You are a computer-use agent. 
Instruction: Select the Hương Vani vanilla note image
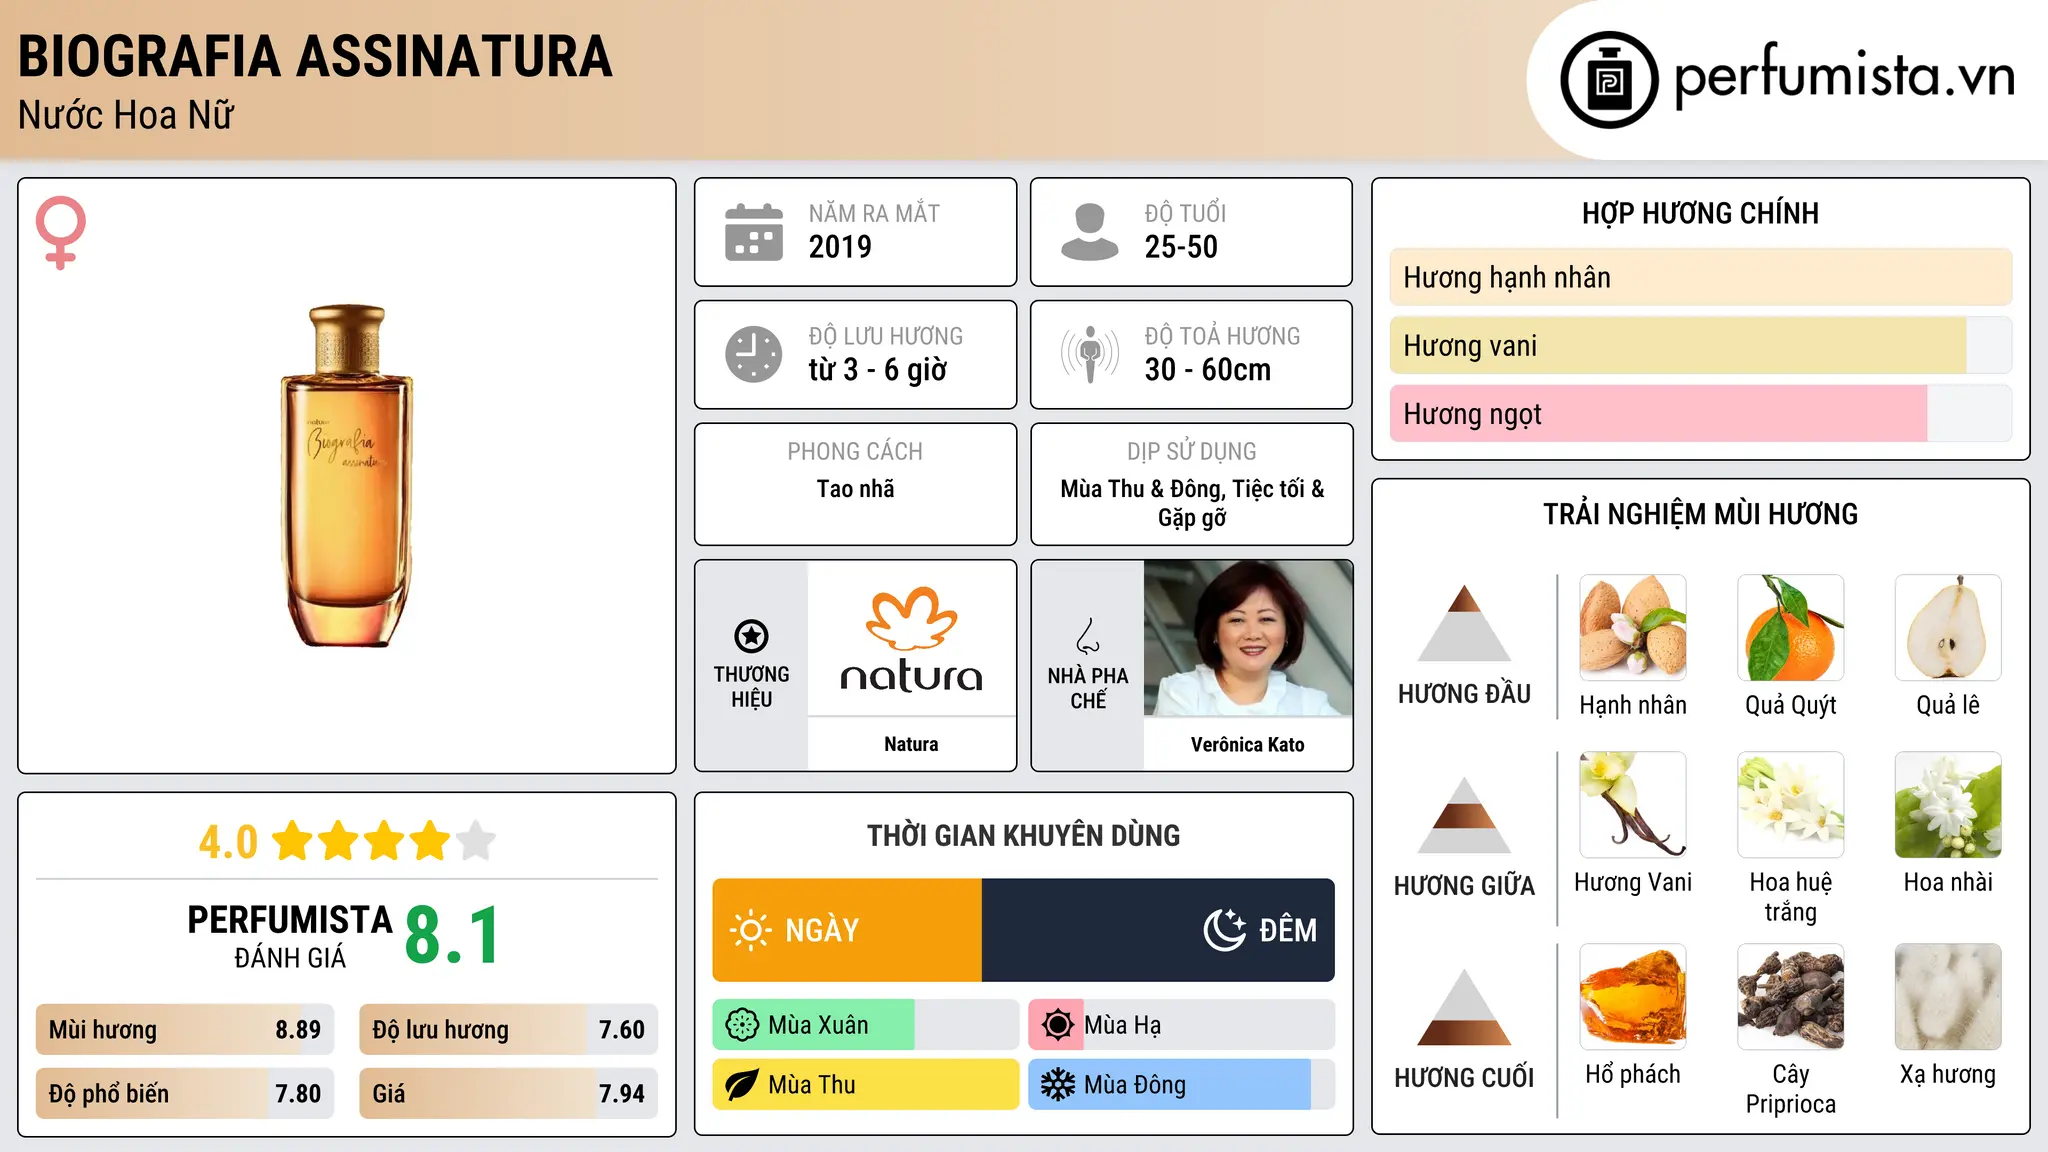pyautogui.click(x=1633, y=805)
